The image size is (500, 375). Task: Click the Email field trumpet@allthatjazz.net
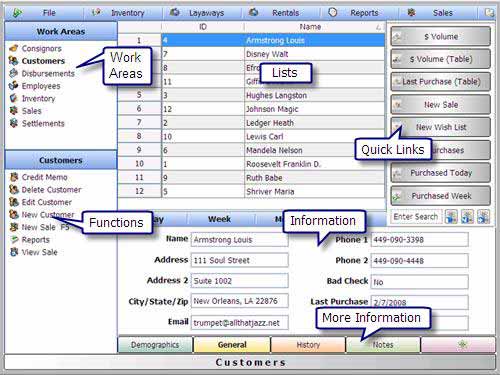239,323
